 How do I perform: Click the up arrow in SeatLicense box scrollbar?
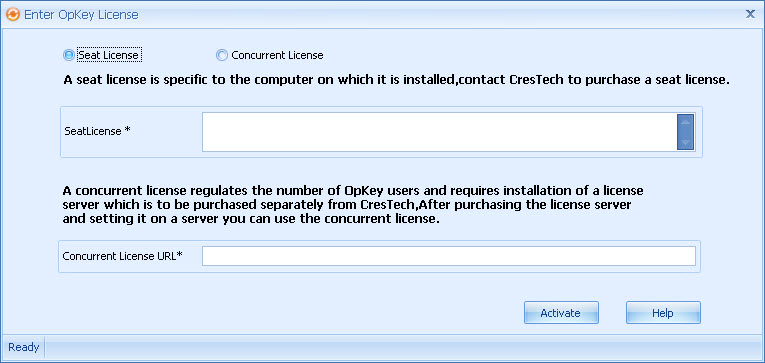tap(685, 121)
